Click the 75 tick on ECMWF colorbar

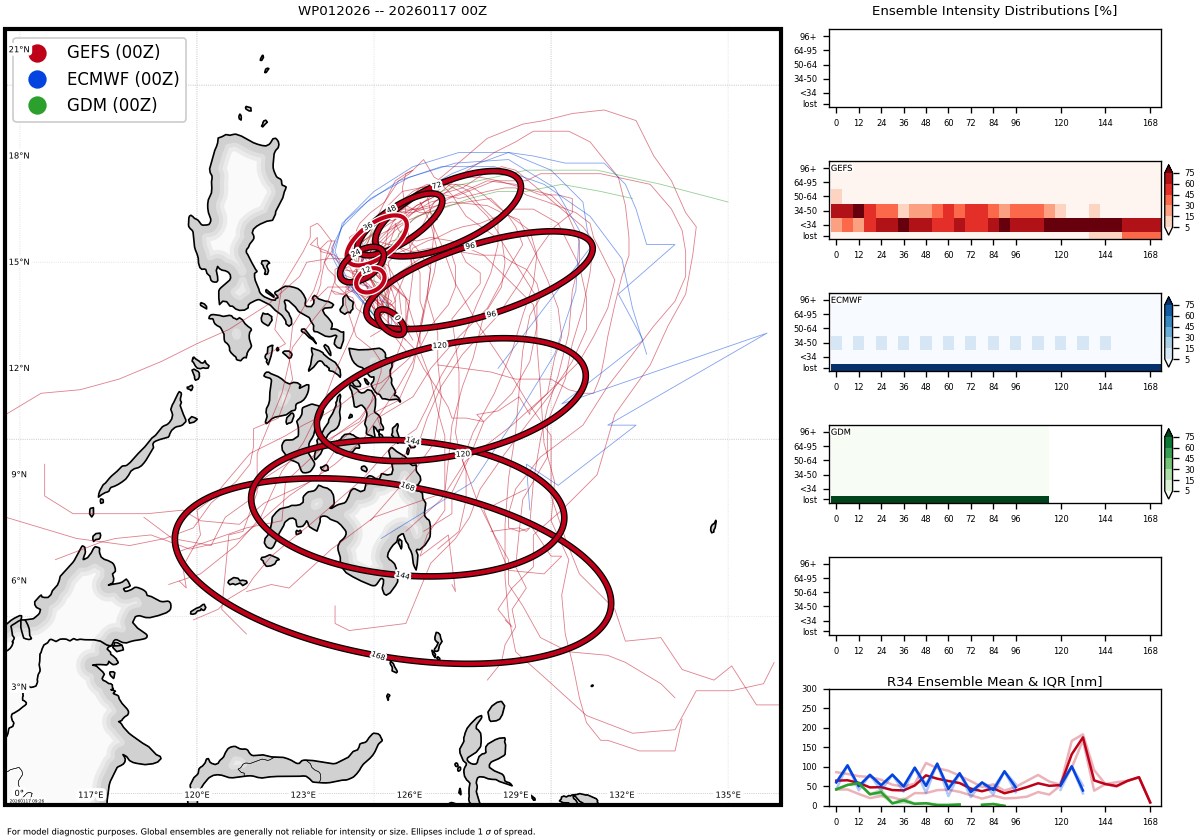coord(1190,305)
